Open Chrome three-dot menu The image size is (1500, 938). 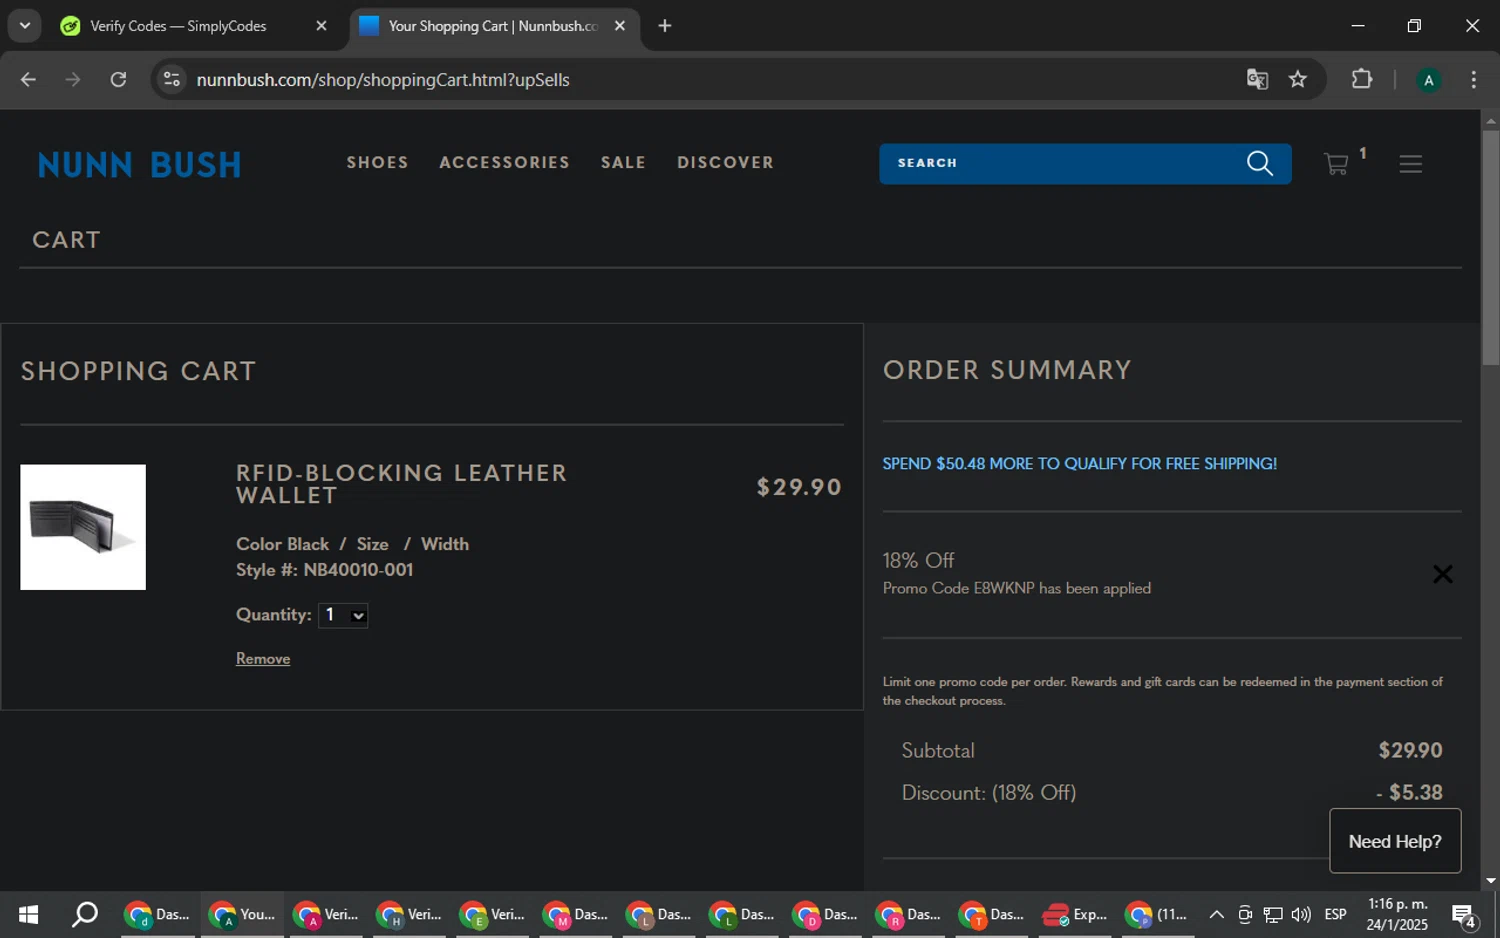click(1474, 80)
